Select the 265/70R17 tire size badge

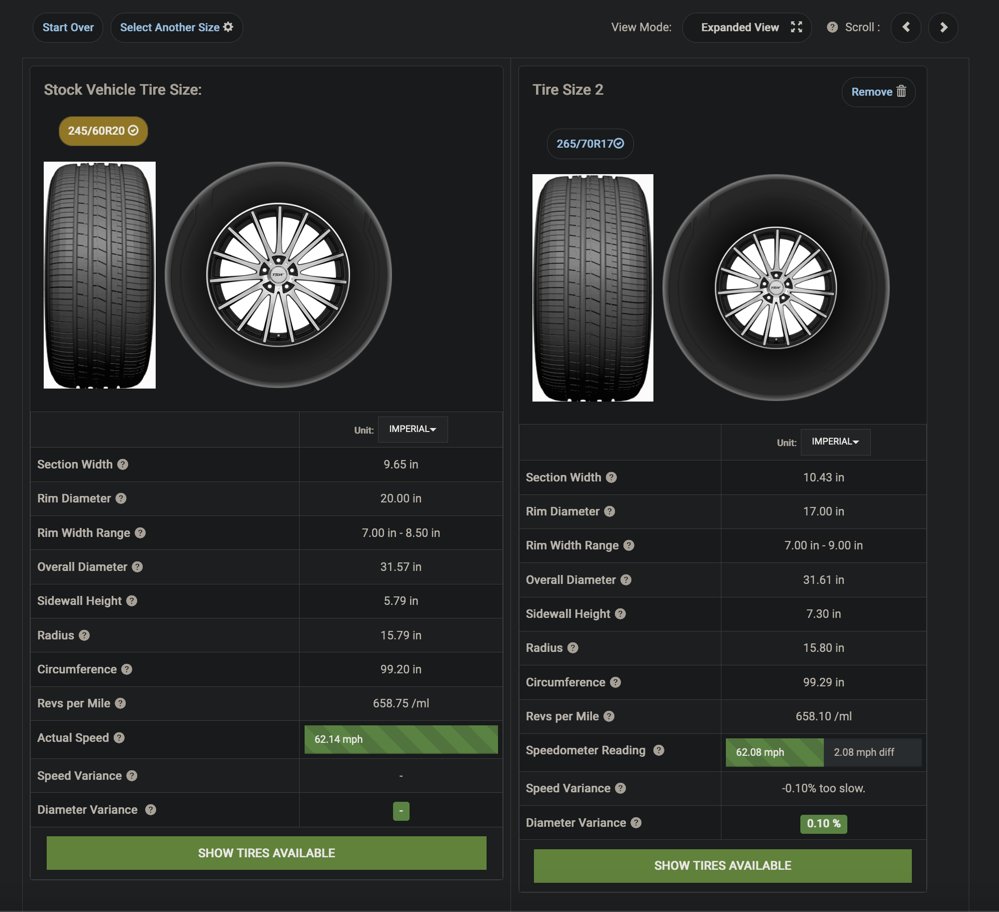pyautogui.click(x=590, y=143)
